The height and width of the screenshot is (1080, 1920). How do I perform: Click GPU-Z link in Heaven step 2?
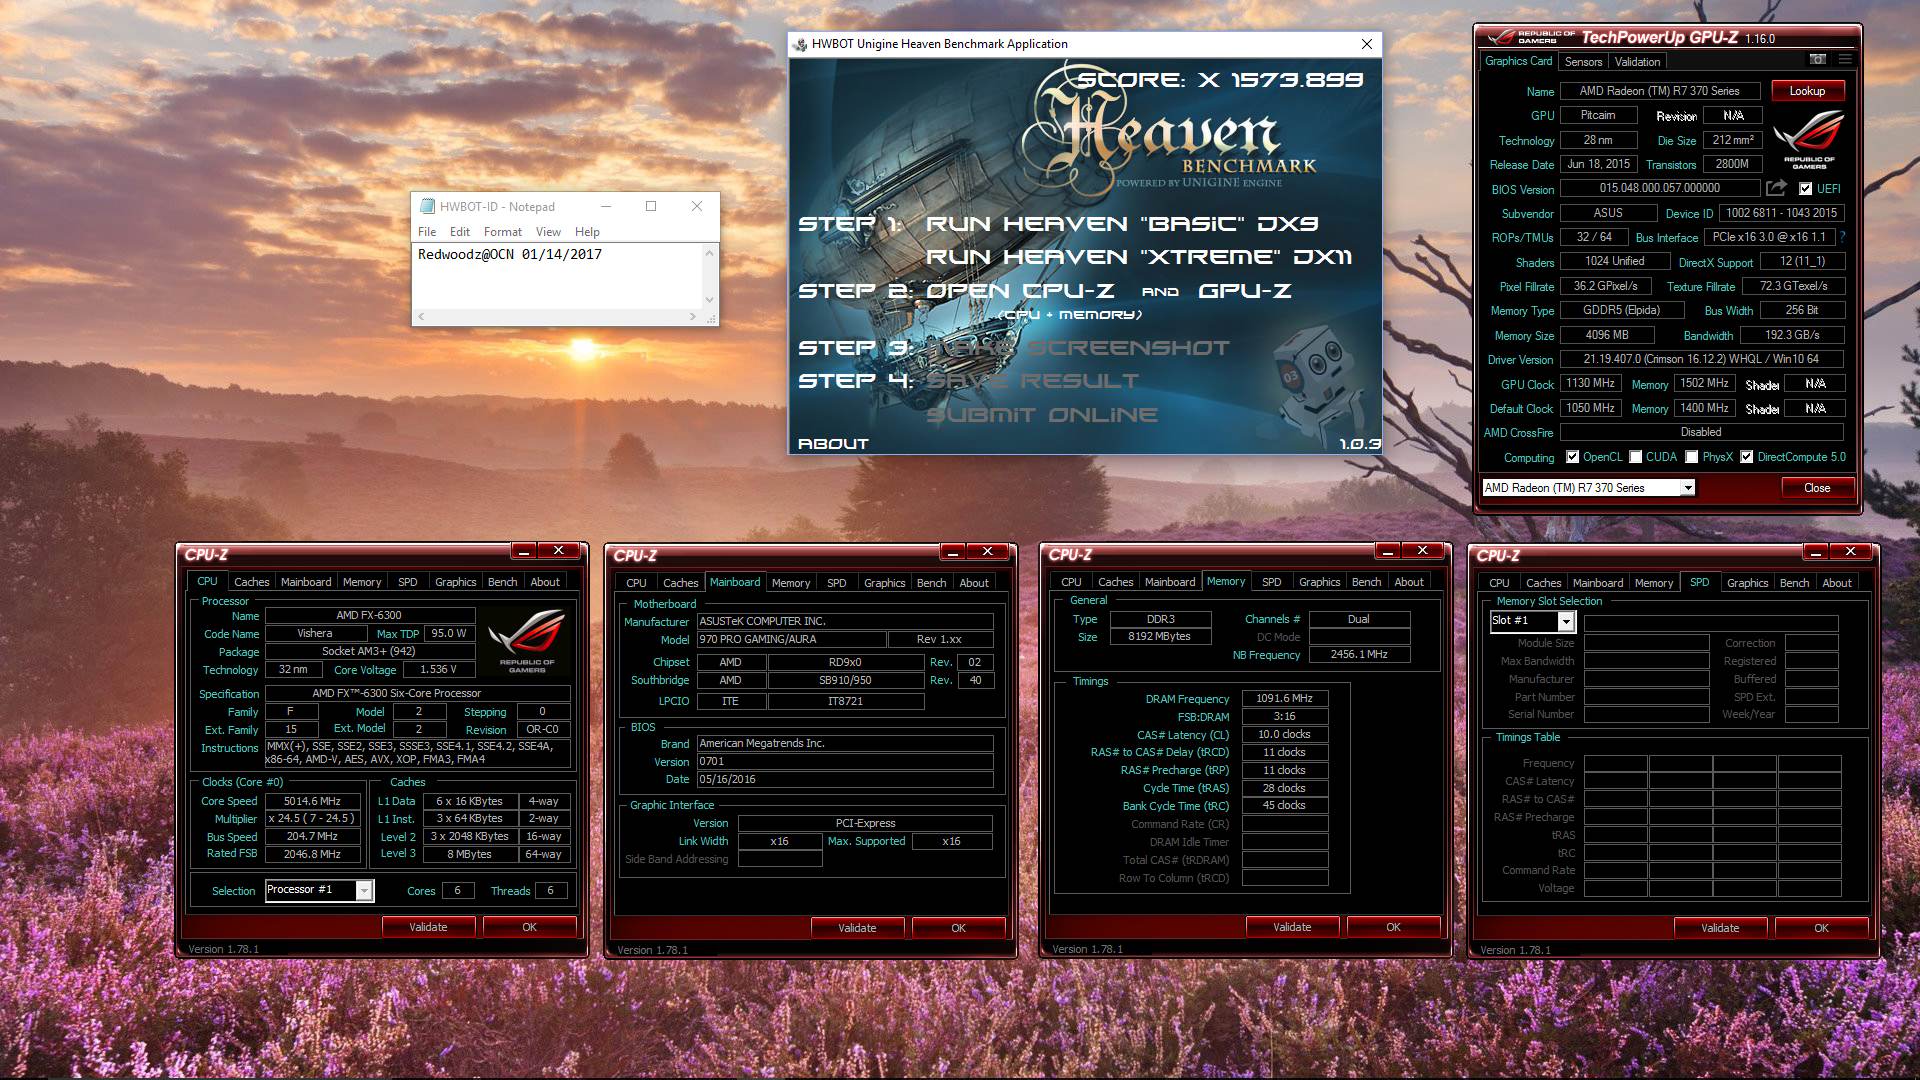click(1245, 291)
